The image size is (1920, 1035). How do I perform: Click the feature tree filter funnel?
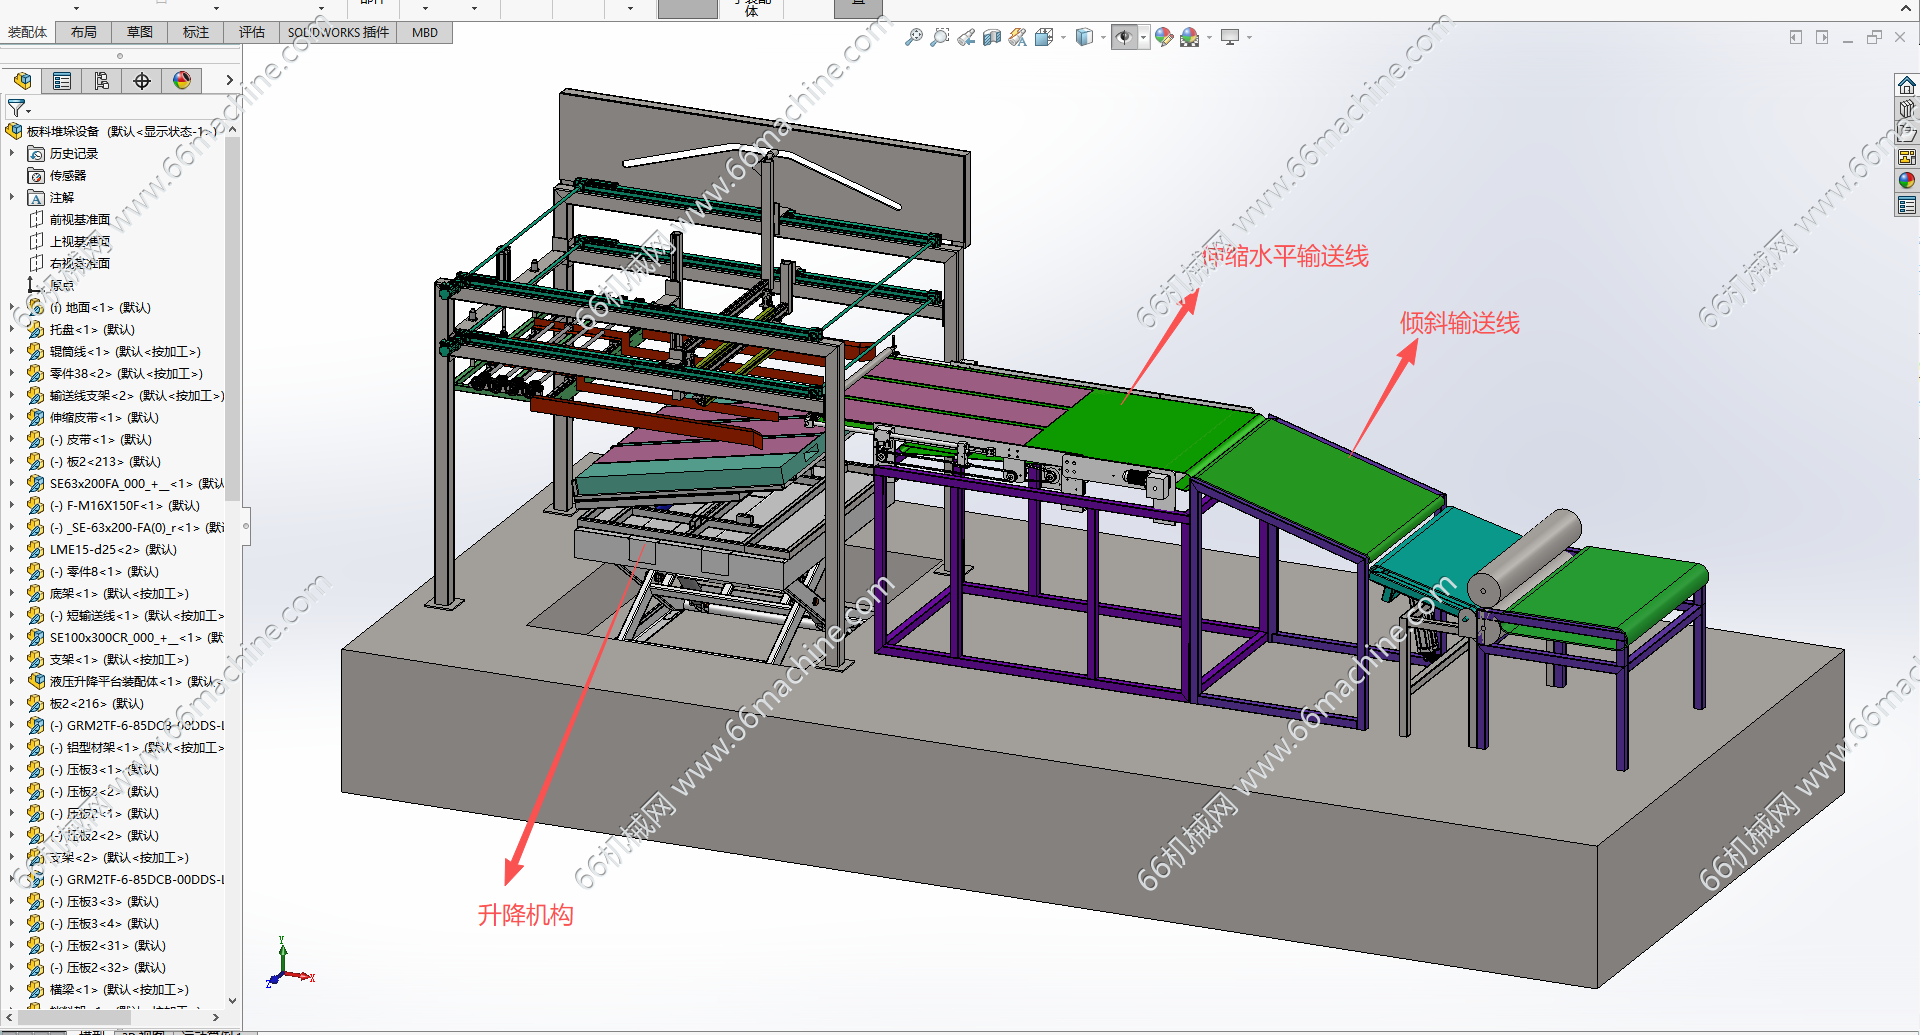(17, 107)
